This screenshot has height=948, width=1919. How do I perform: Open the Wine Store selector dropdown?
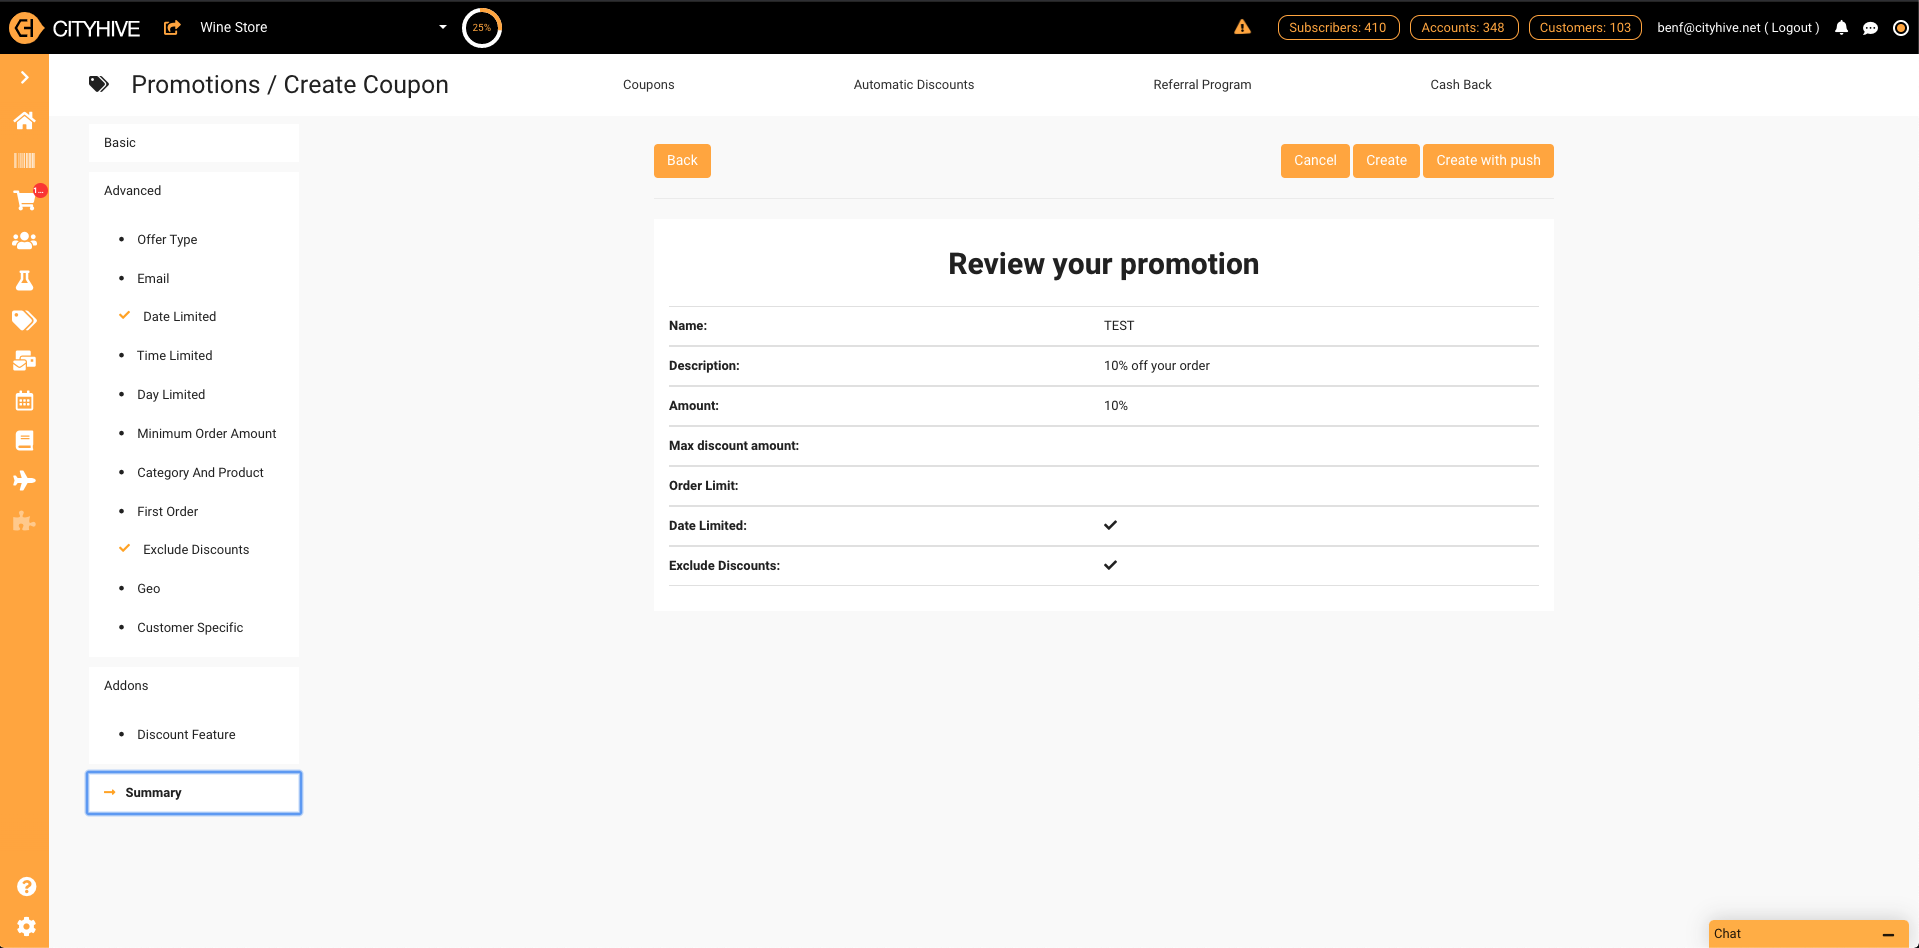(323, 27)
